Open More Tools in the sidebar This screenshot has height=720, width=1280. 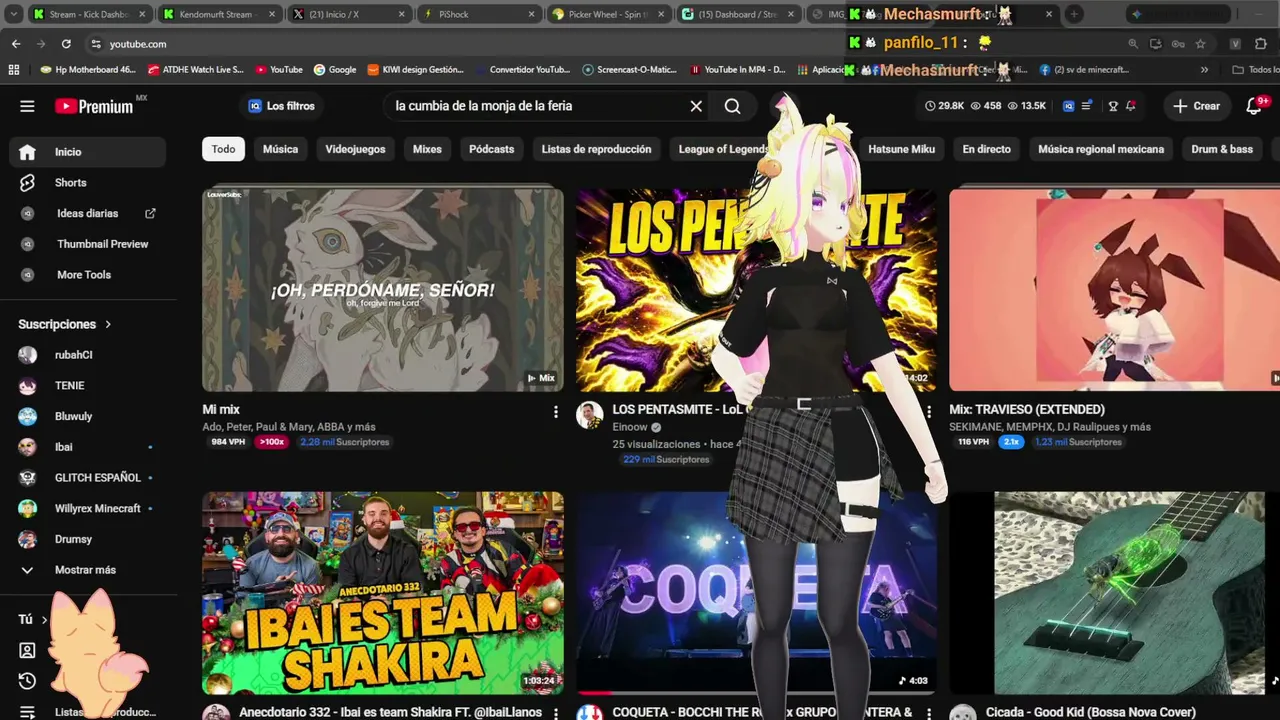(x=87, y=275)
